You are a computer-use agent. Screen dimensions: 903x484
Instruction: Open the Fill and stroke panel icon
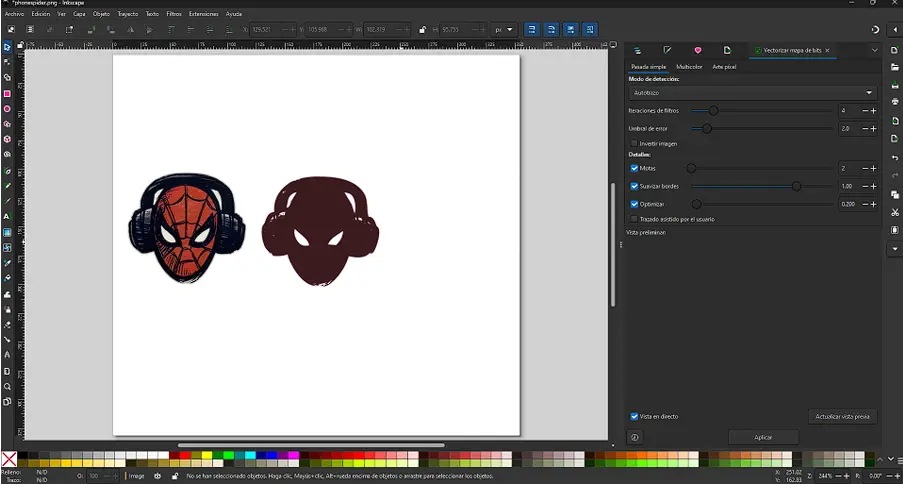coord(667,51)
